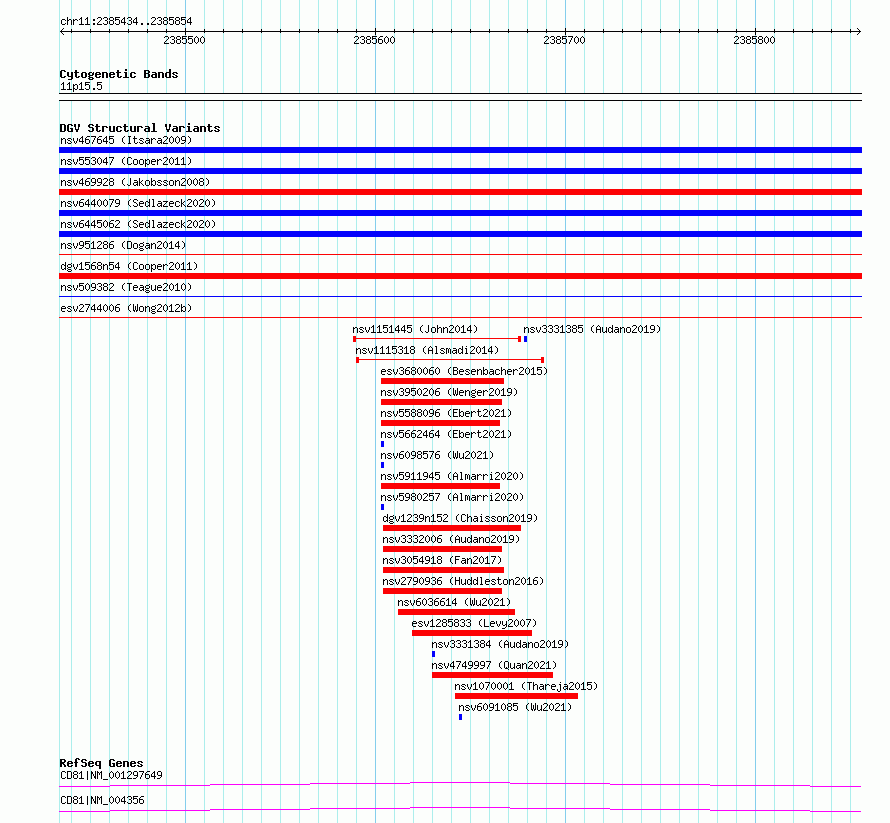Select the blue marker under nsv6091085 (Wu2021)
The image size is (890, 823).
point(460,717)
